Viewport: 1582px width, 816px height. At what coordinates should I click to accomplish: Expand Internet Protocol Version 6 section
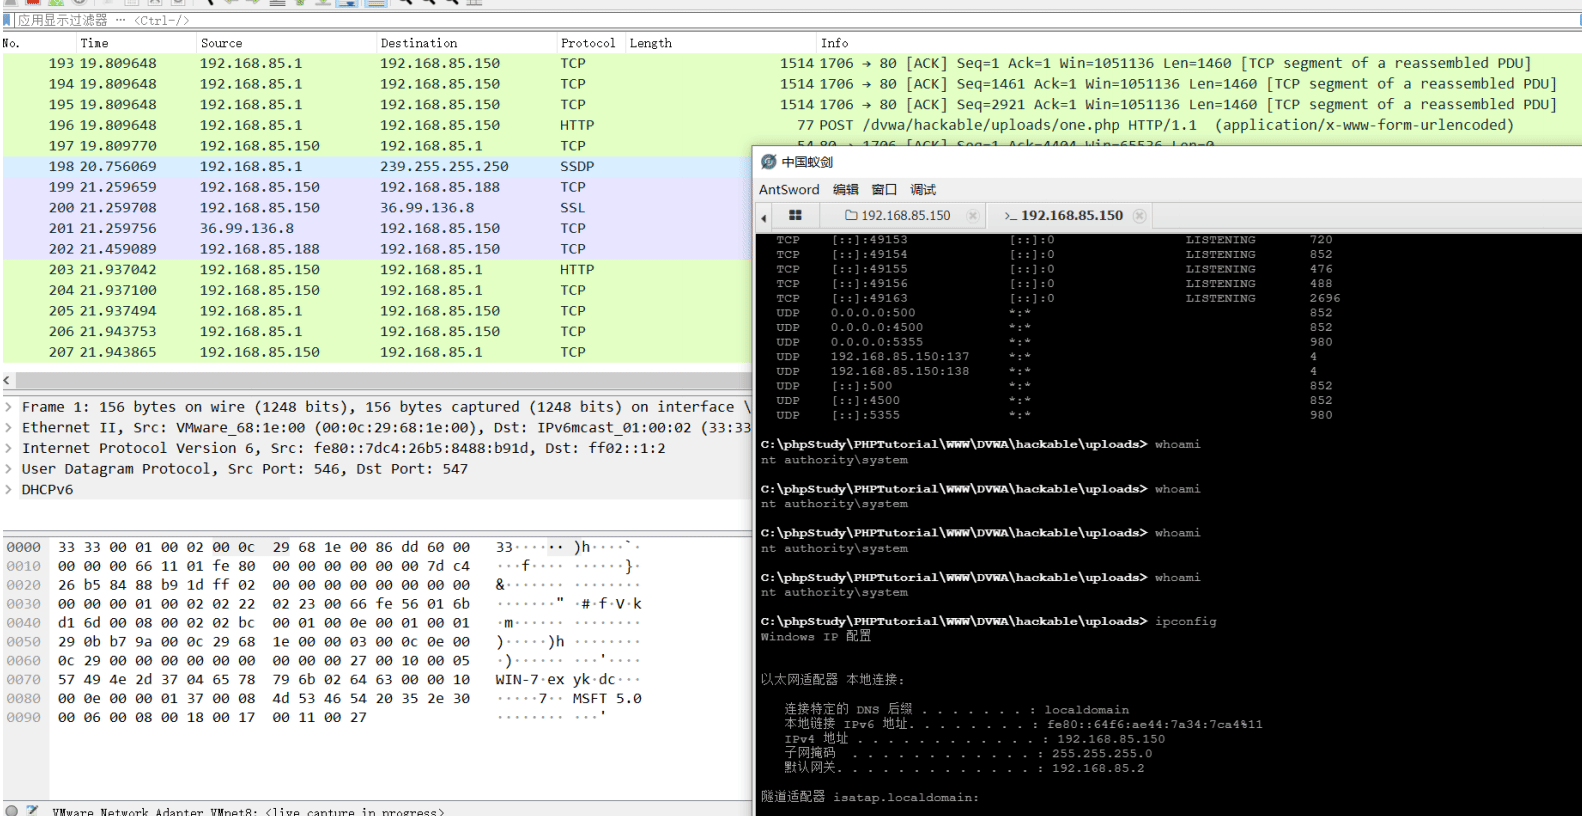pos(9,448)
